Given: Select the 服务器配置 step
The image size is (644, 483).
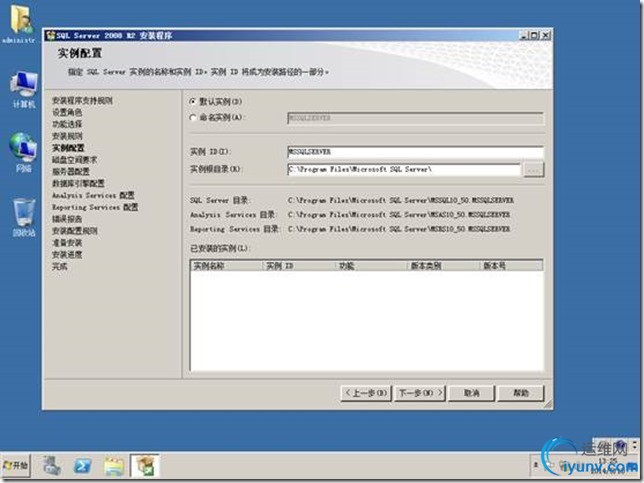Looking at the screenshot, I should click(x=71, y=172).
